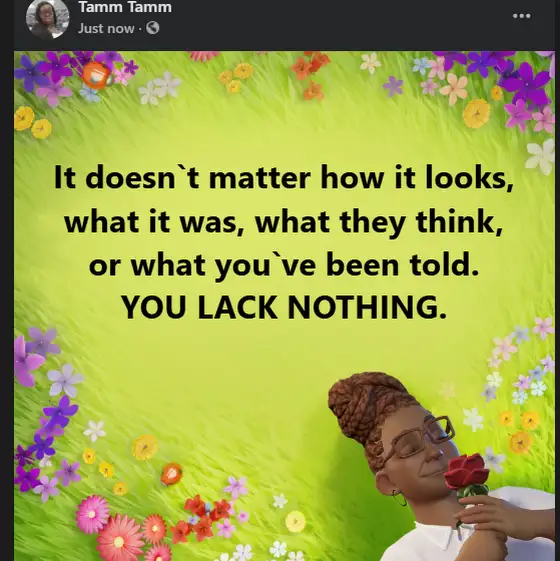Click the orange ladybug near bottom flowers

point(171,473)
